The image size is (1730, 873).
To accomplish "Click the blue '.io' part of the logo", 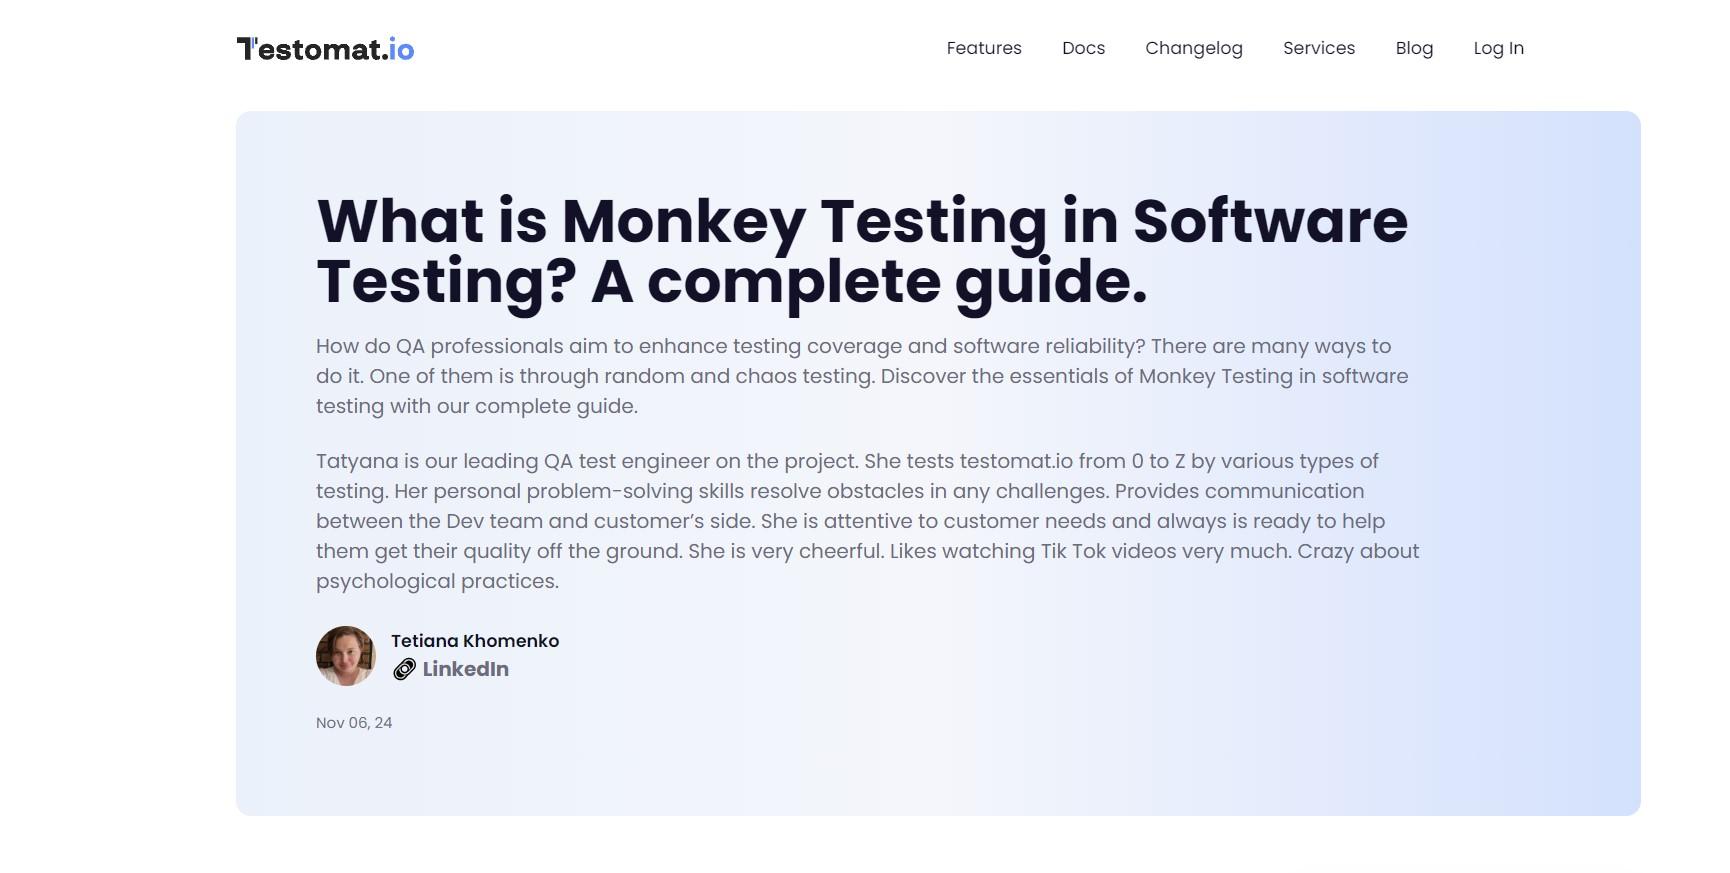I will [x=401, y=49].
